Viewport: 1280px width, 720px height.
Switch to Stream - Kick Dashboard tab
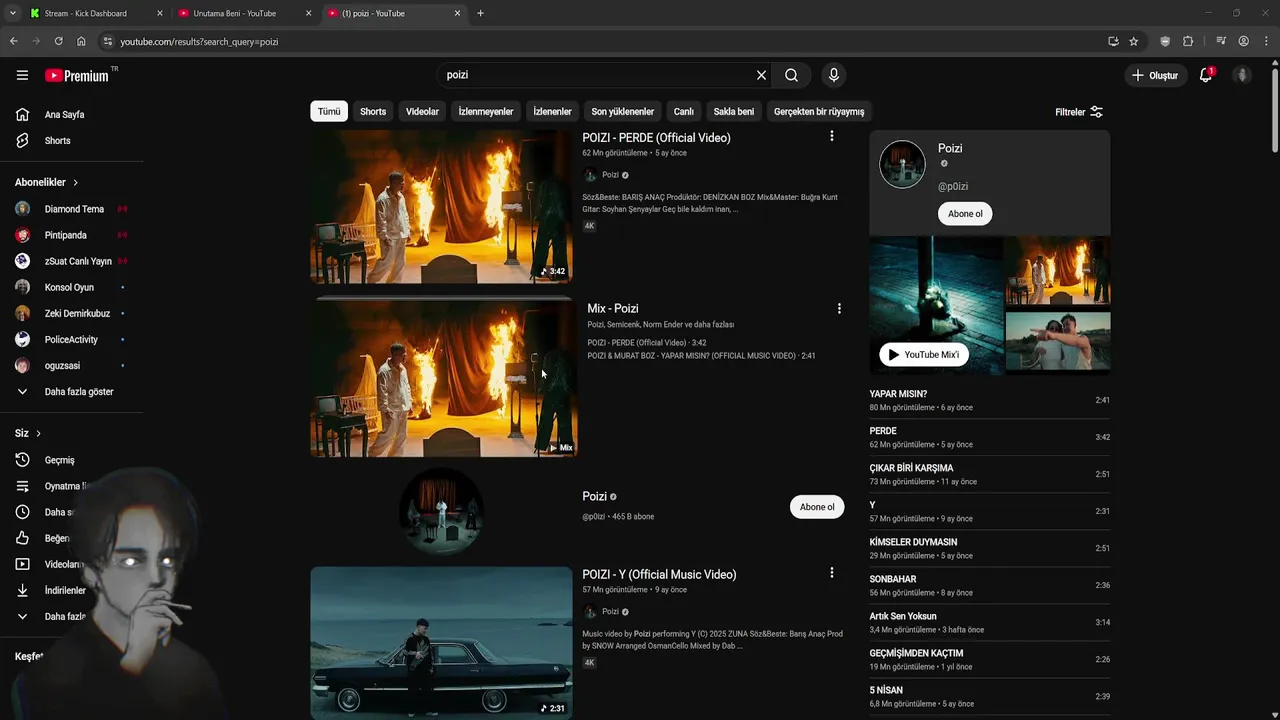[x=96, y=13]
